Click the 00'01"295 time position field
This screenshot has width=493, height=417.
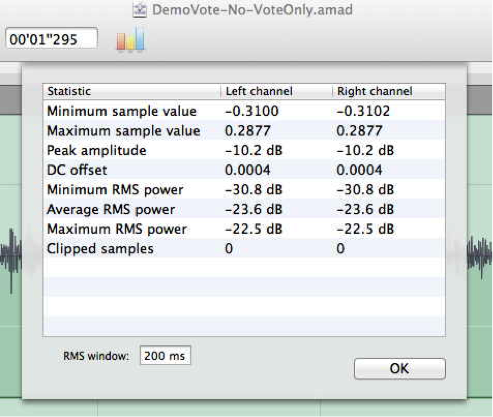coord(52,39)
